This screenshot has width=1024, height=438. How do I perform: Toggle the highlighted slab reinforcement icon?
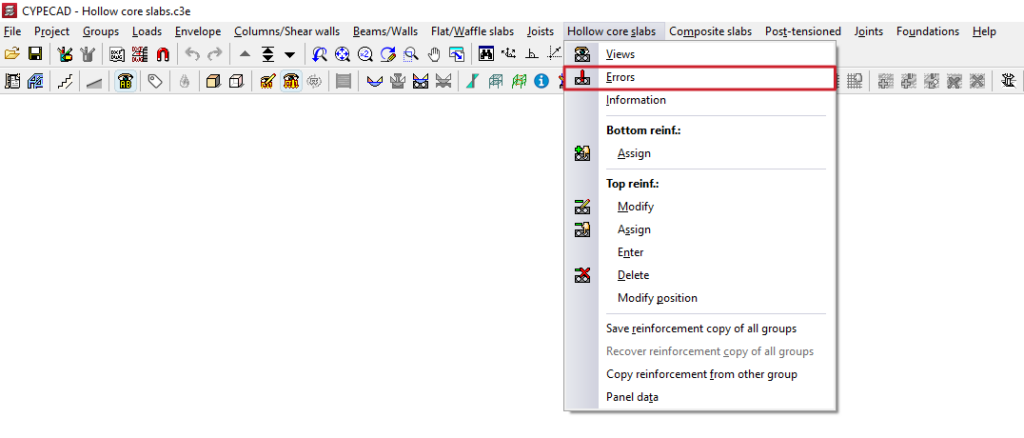click(292, 81)
